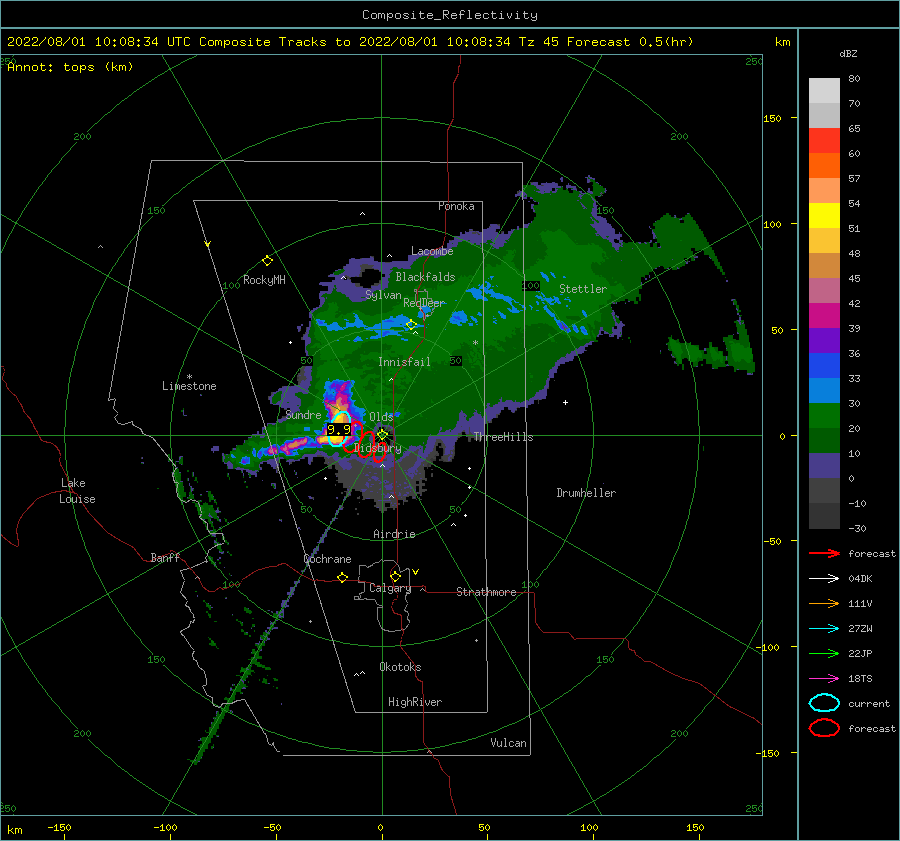
Task: Click the dBZ legend heading
Action: tap(848, 53)
